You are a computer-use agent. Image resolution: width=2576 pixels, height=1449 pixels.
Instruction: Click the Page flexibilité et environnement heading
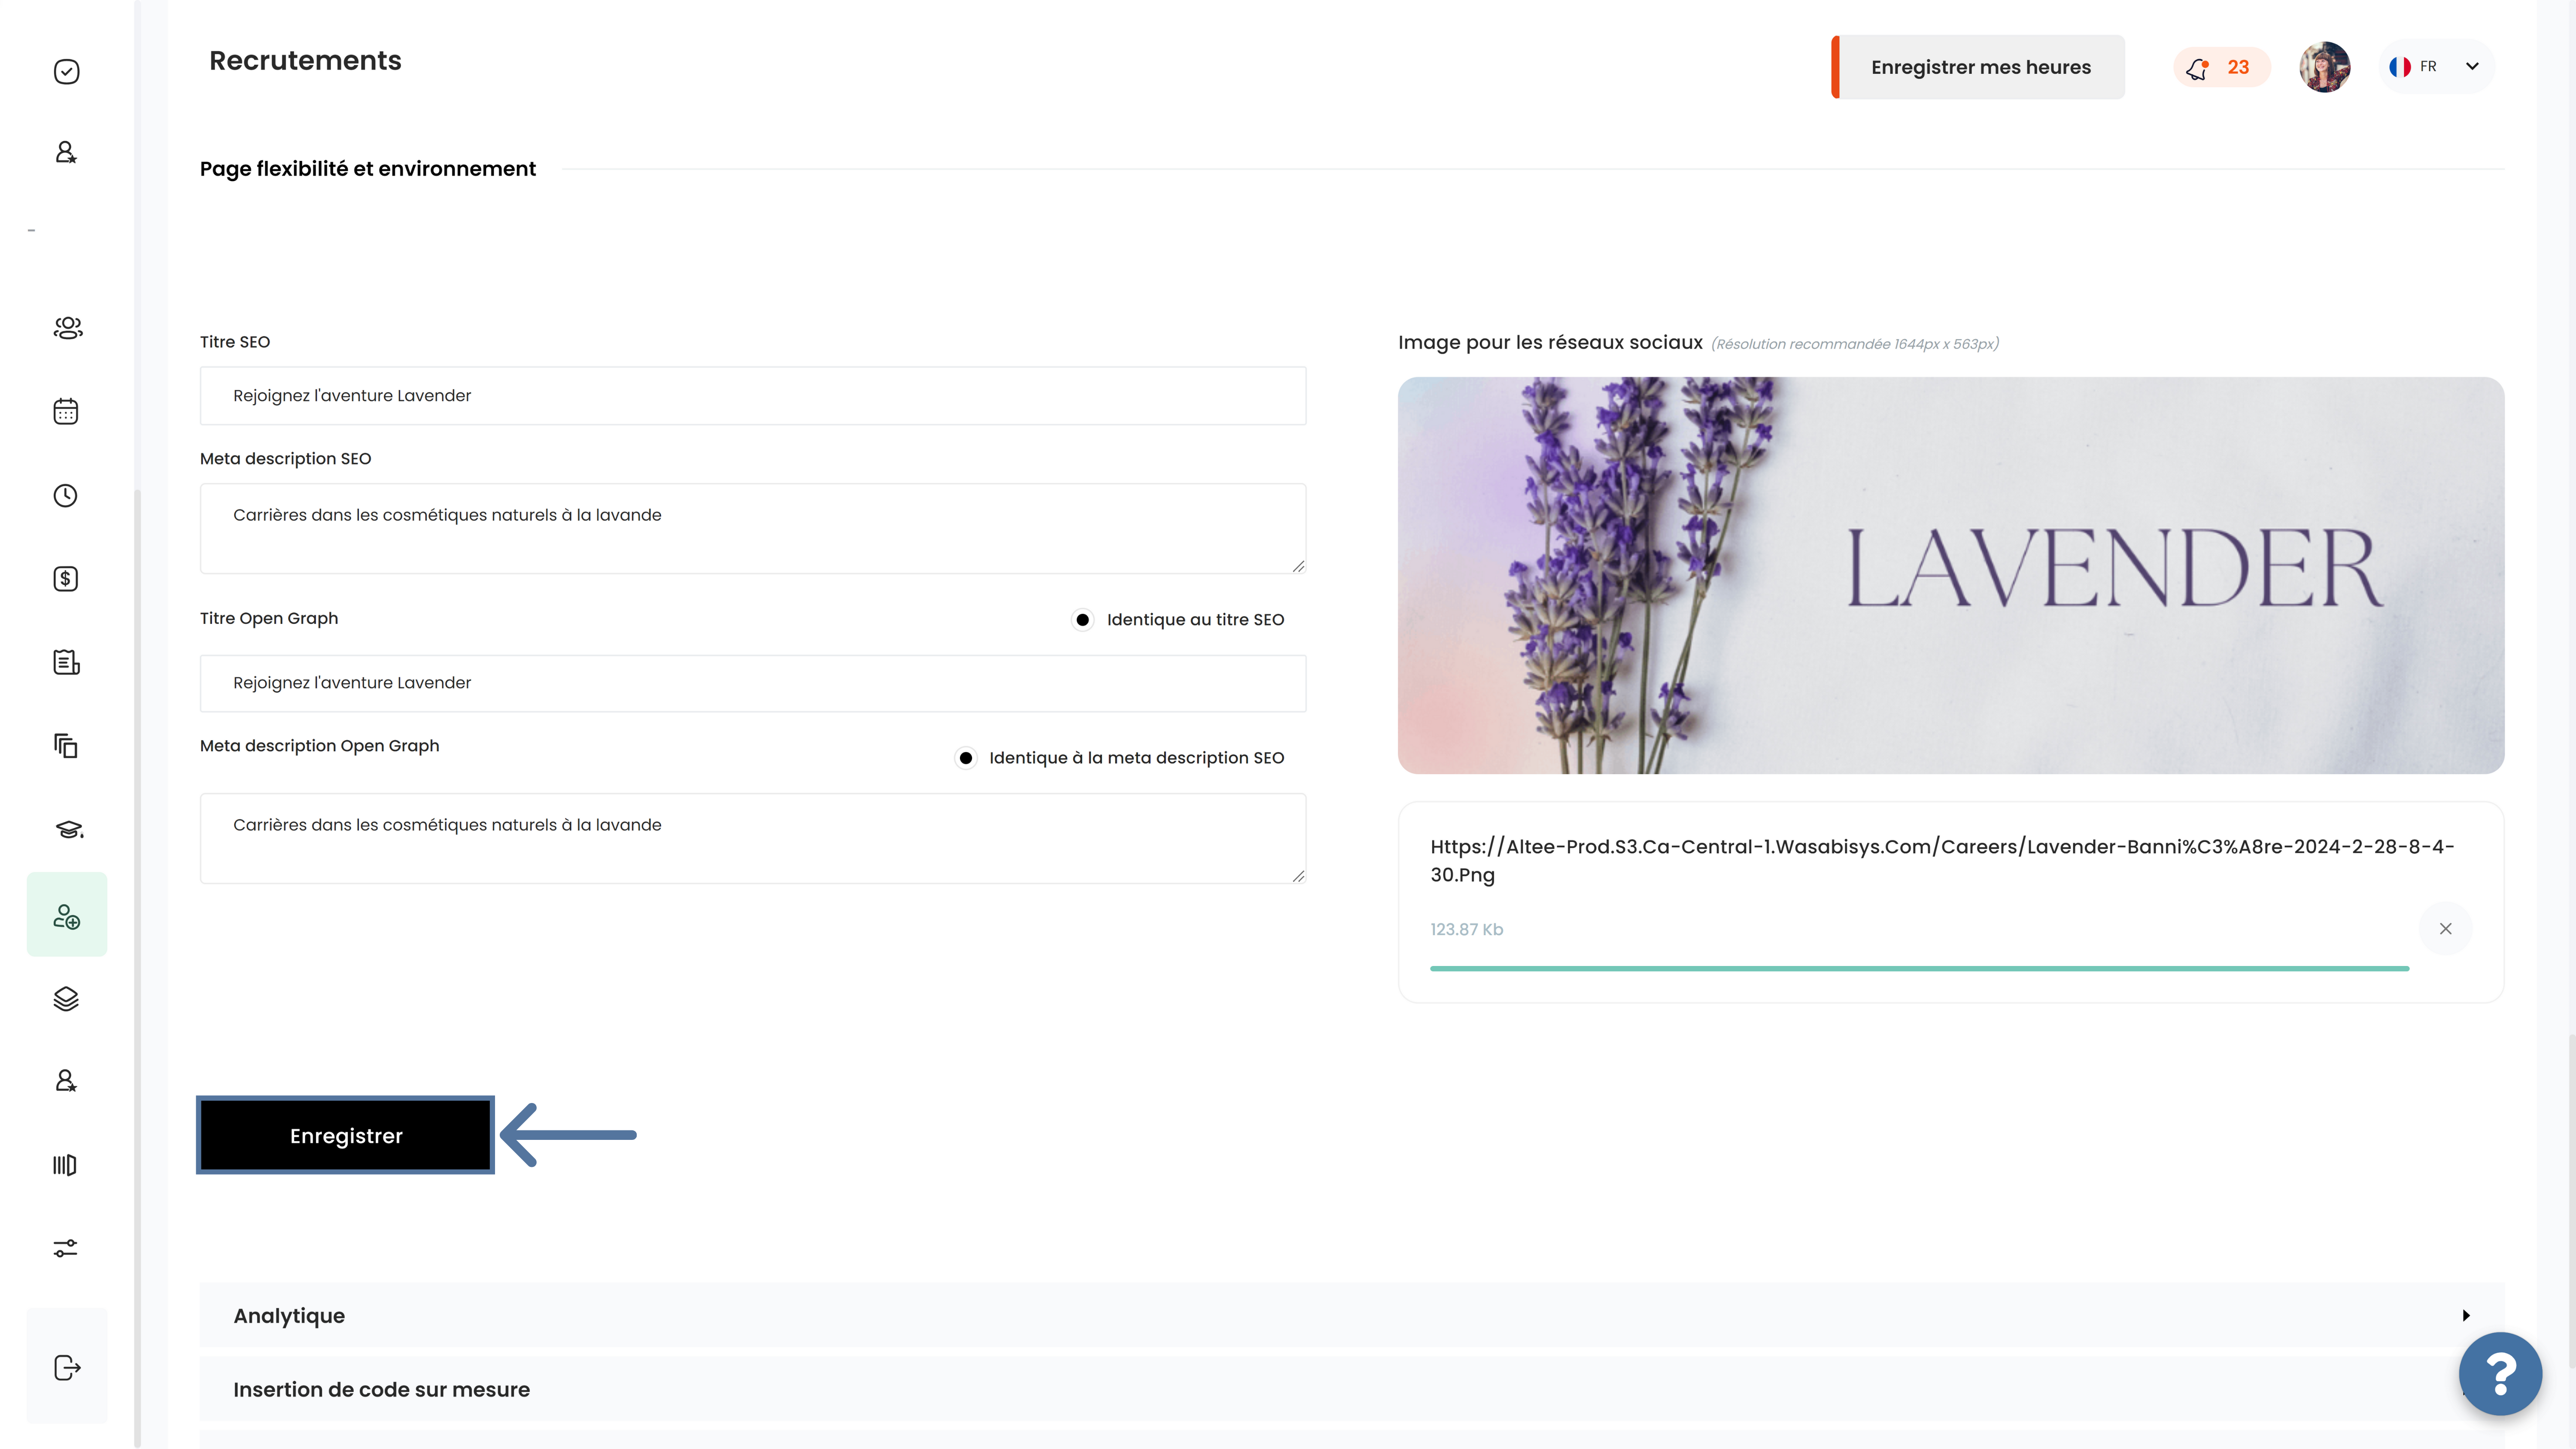[368, 169]
